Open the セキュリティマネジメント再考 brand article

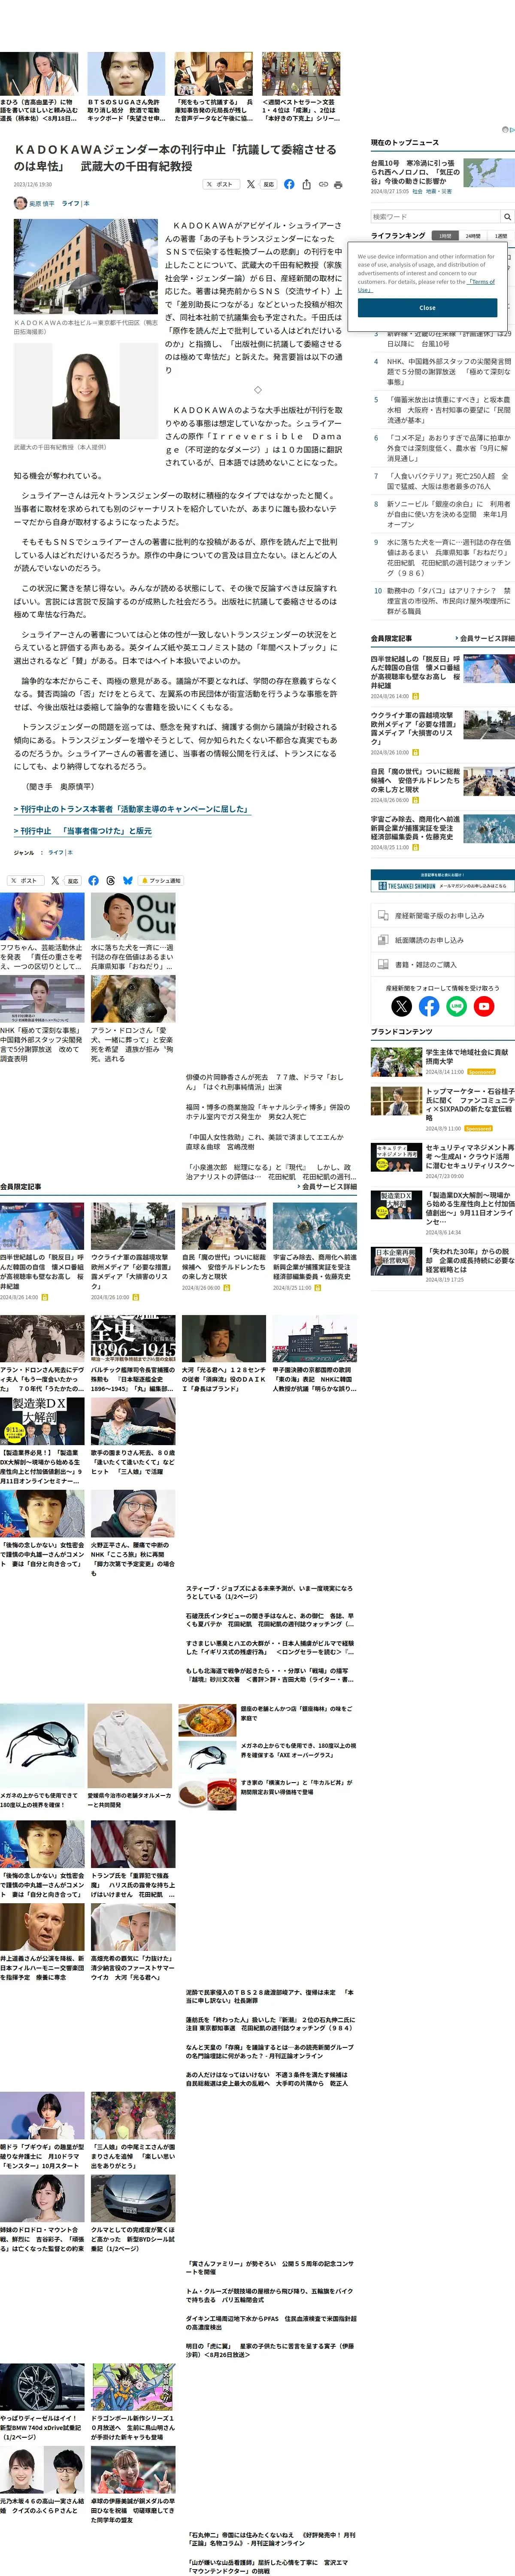click(470, 1156)
